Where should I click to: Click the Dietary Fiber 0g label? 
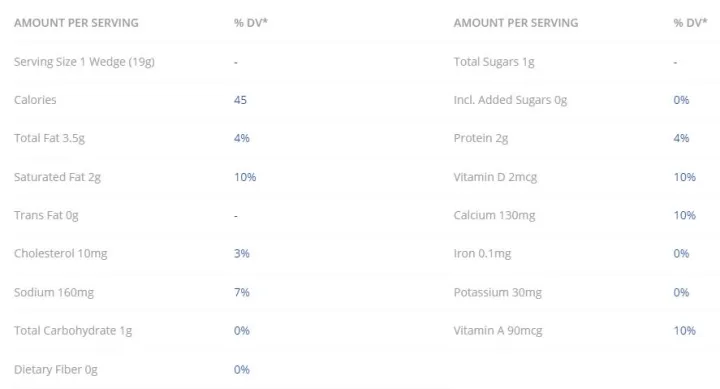(x=56, y=370)
